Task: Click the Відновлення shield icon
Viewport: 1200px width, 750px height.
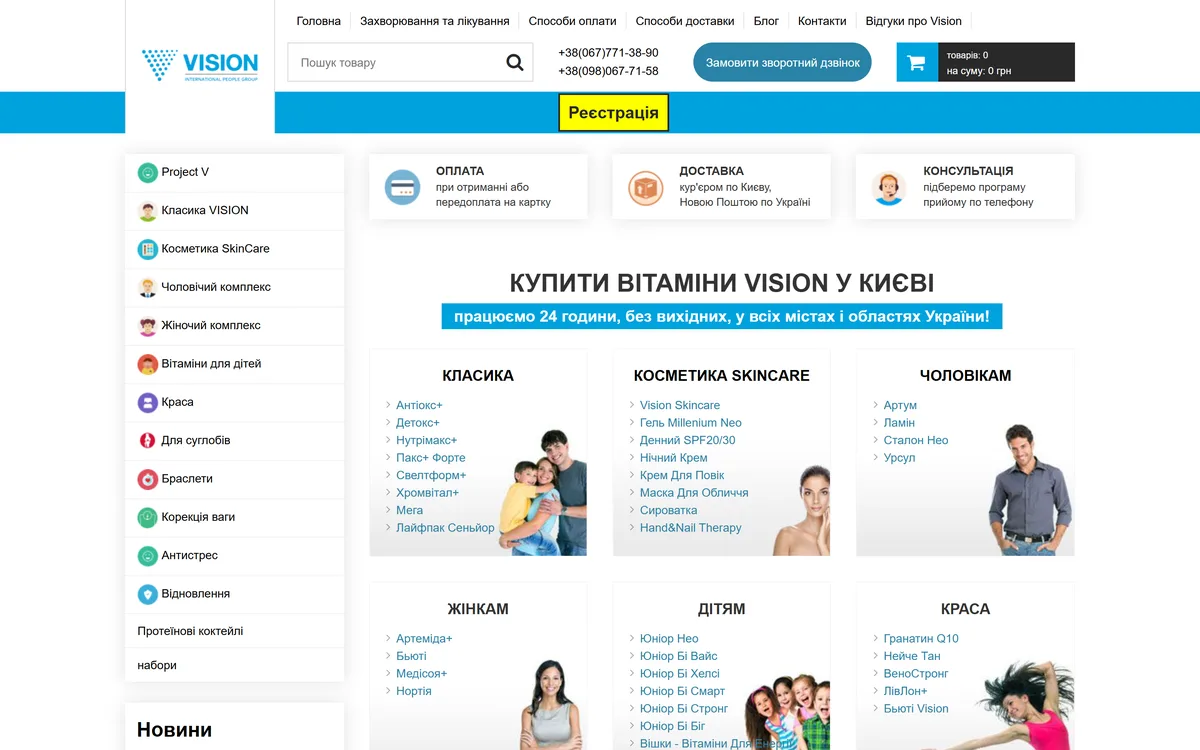Action: (148, 594)
